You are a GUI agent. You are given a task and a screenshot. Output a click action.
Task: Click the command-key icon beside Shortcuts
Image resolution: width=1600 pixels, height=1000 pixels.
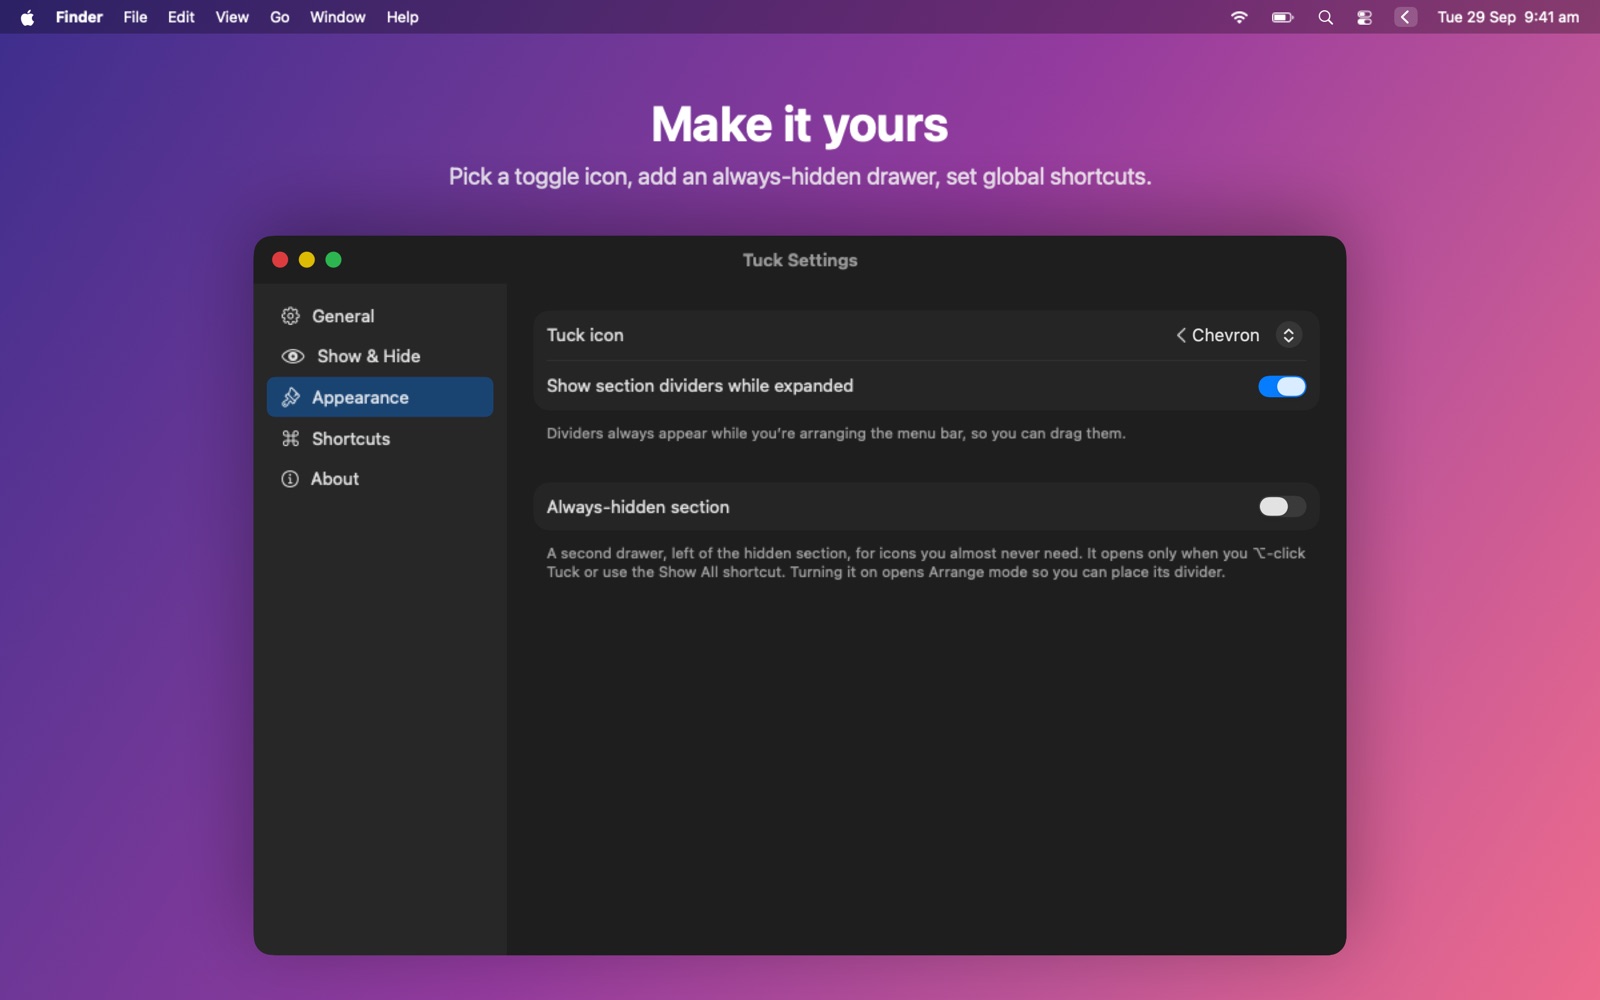(290, 438)
